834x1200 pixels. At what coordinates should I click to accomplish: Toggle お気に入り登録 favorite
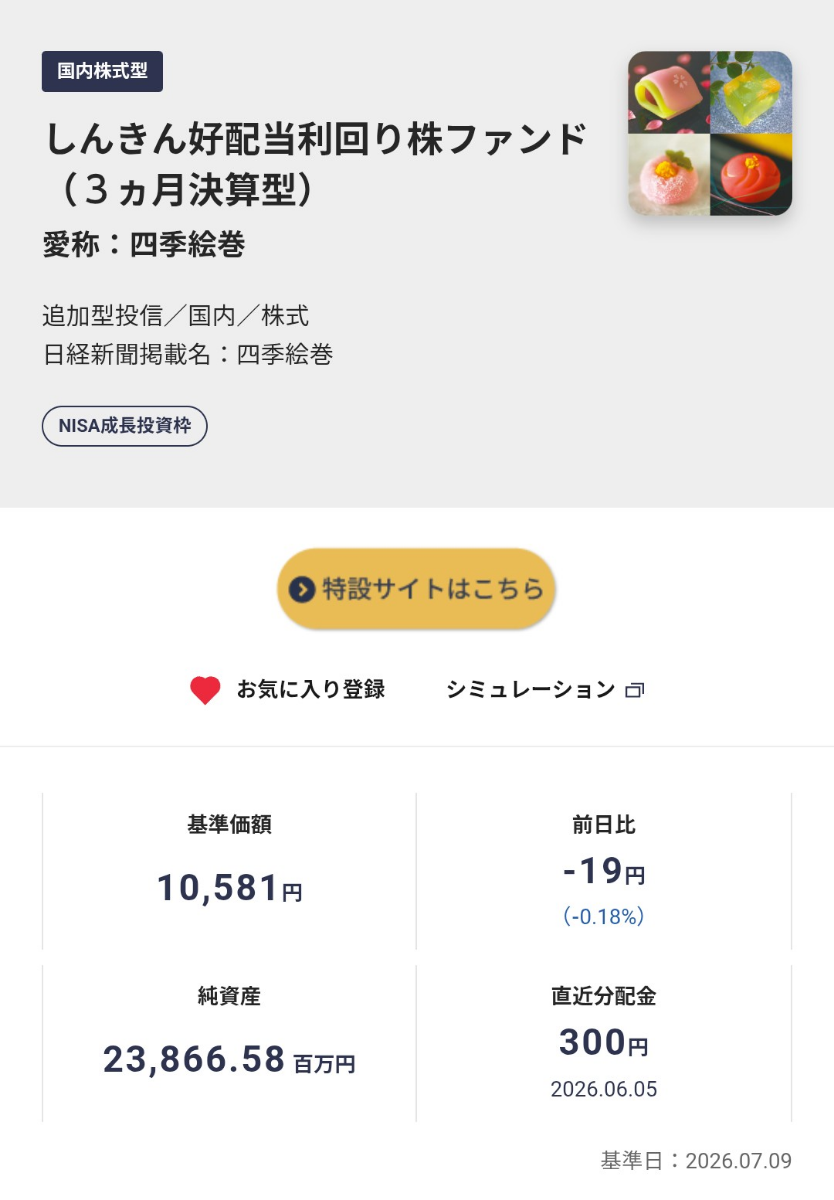click(x=287, y=690)
